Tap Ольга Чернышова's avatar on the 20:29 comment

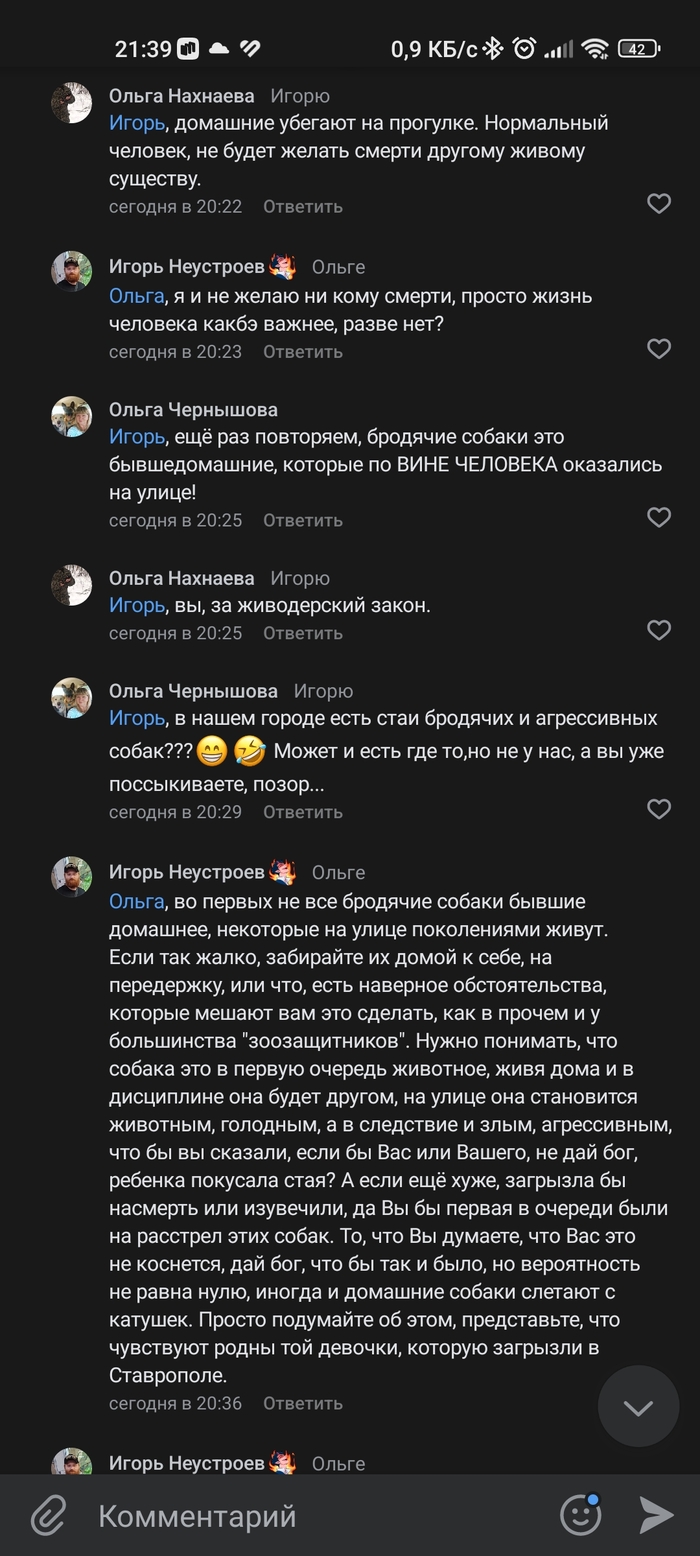click(x=72, y=698)
